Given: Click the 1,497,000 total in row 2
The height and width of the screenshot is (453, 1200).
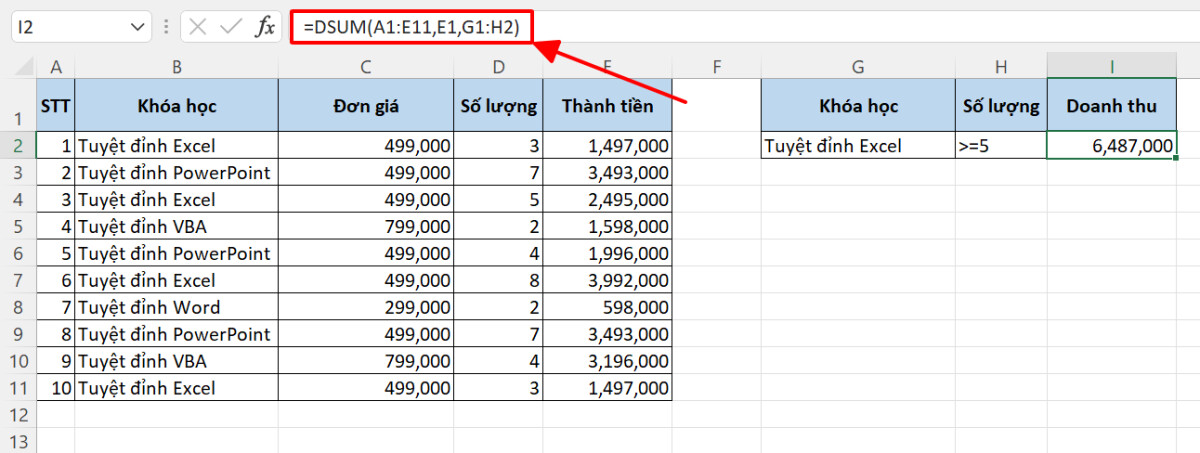Looking at the screenshot, I should (608, 146).
